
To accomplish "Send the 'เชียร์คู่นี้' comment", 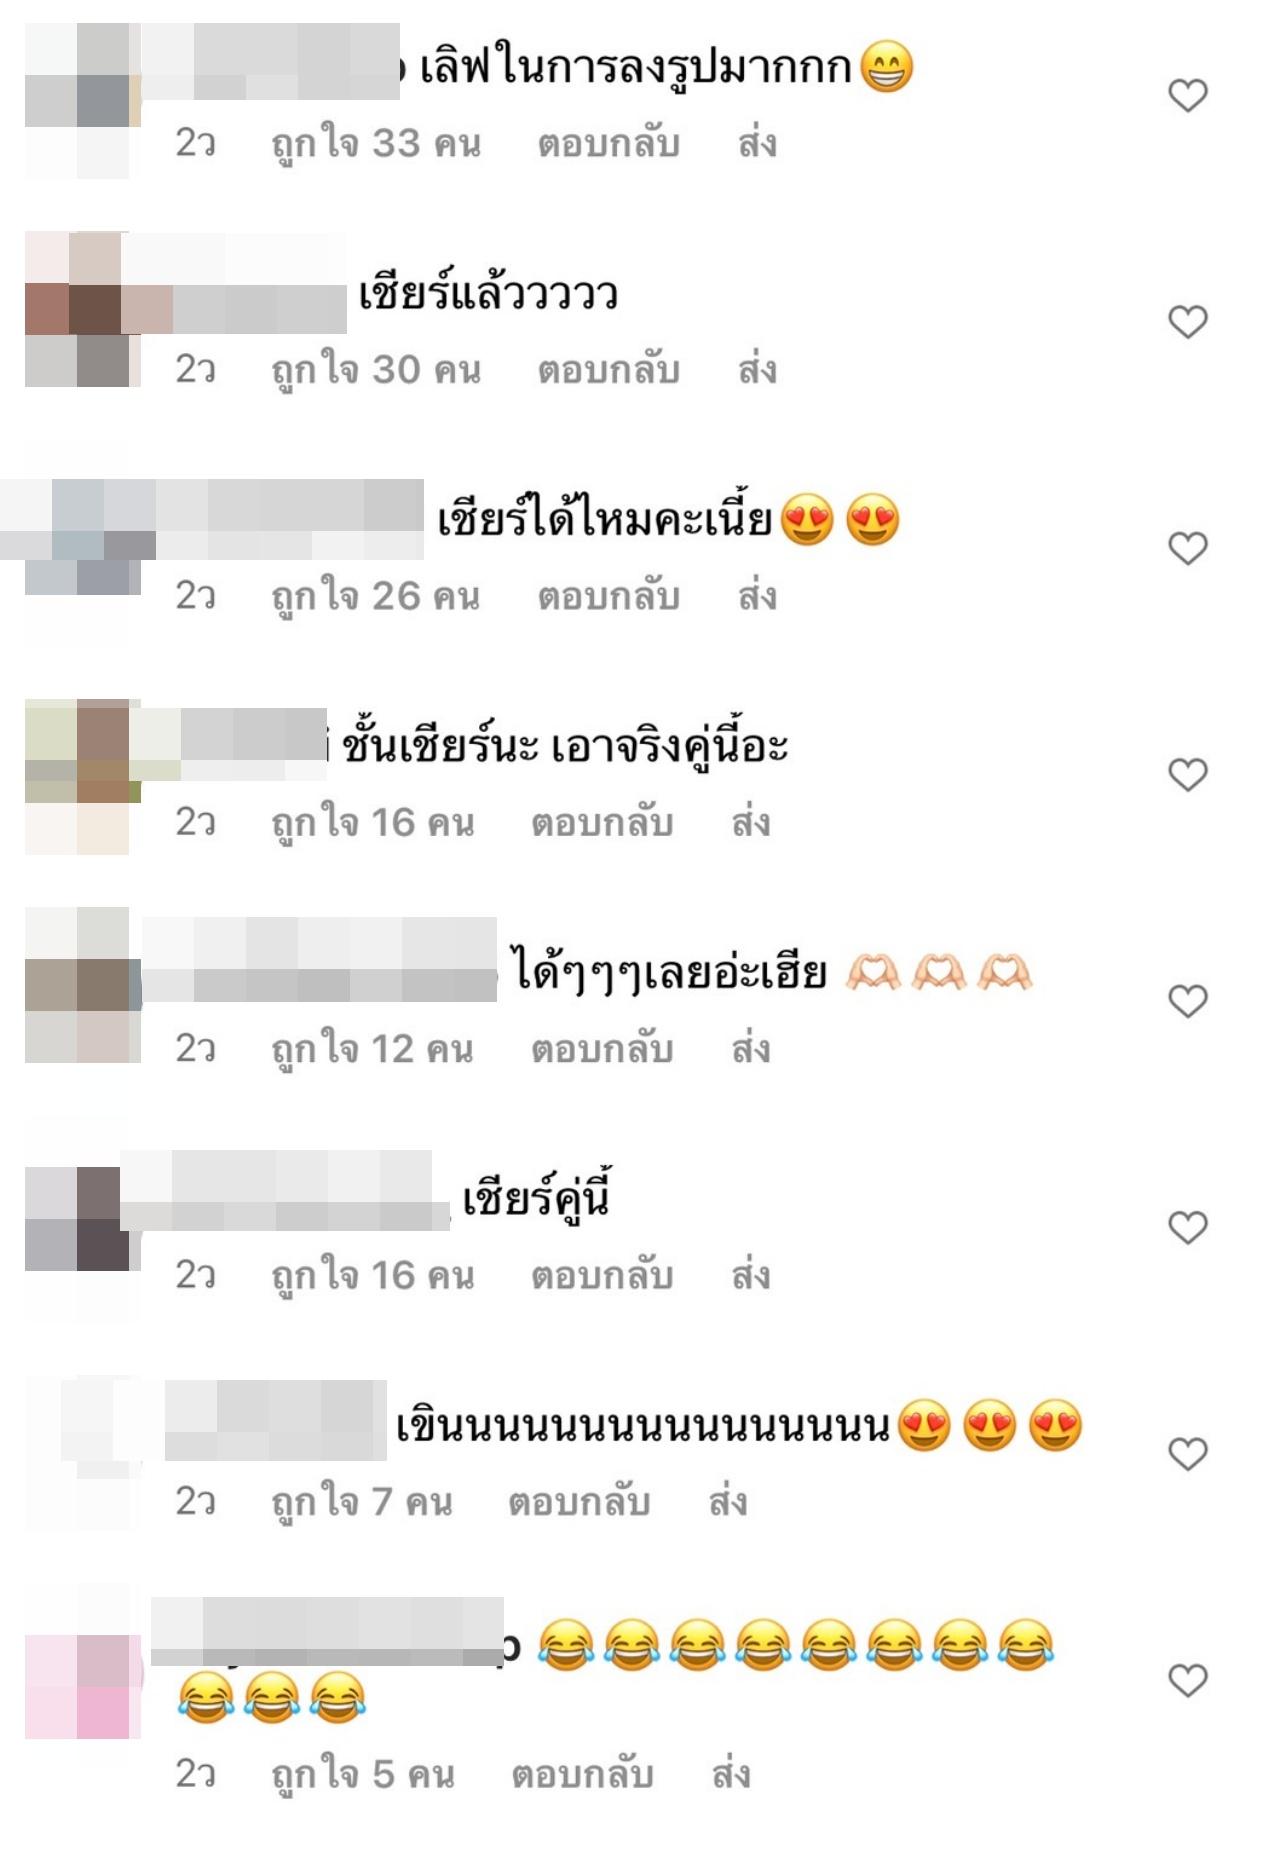I will click(x=751, y=1276).
